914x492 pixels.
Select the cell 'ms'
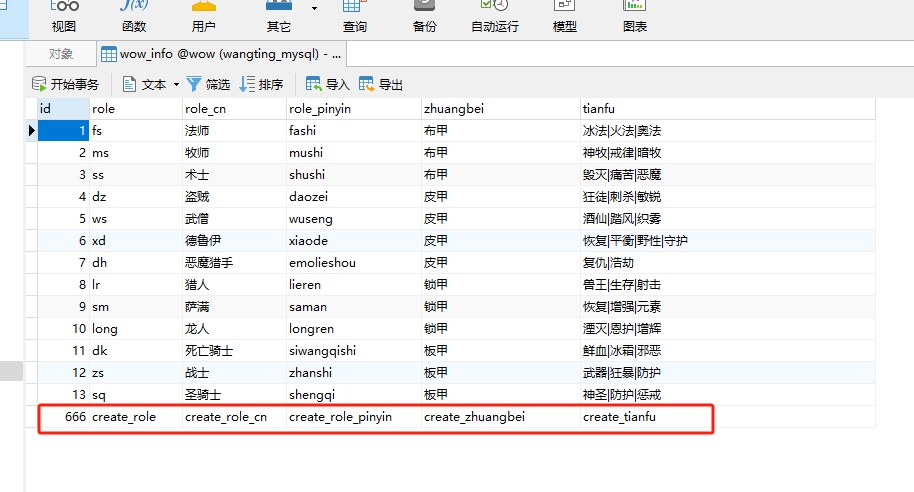click(x=136, y=153)
